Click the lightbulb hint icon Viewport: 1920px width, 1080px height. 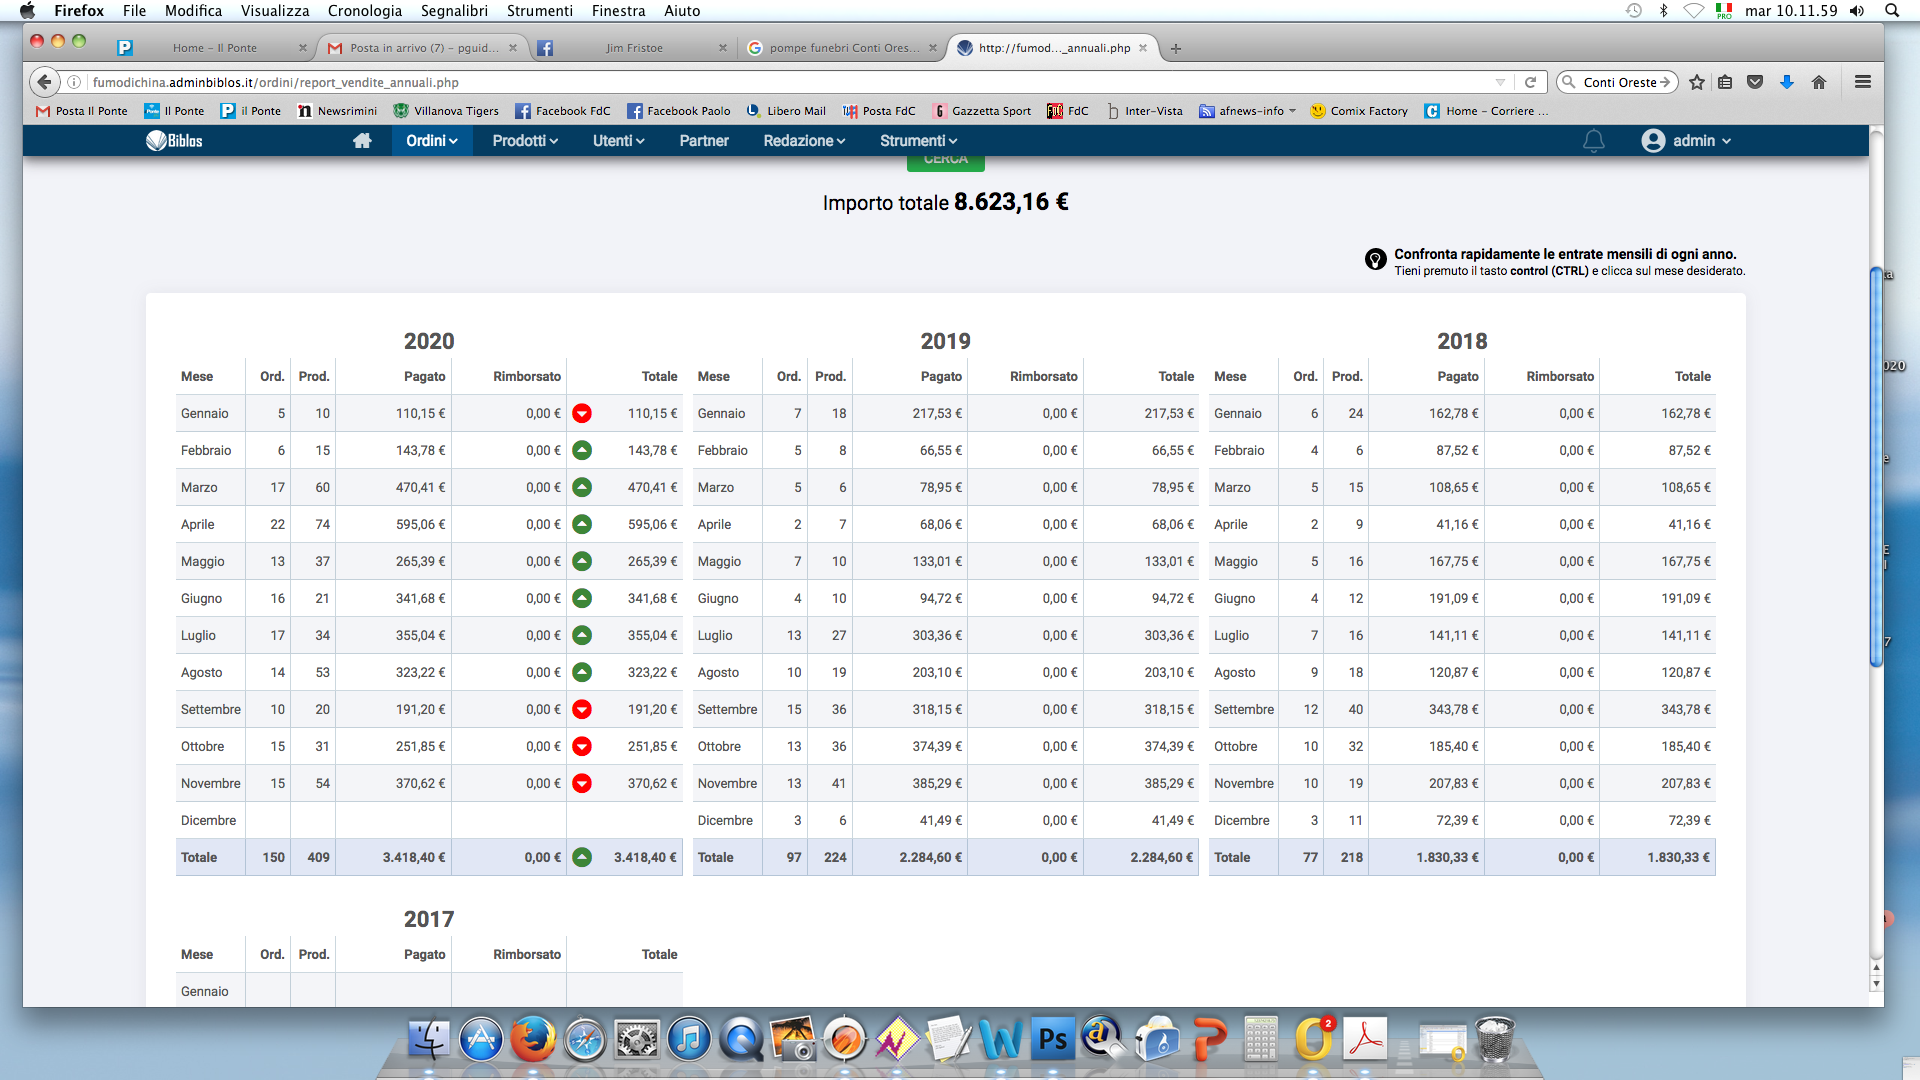[x=1375, y=260]
